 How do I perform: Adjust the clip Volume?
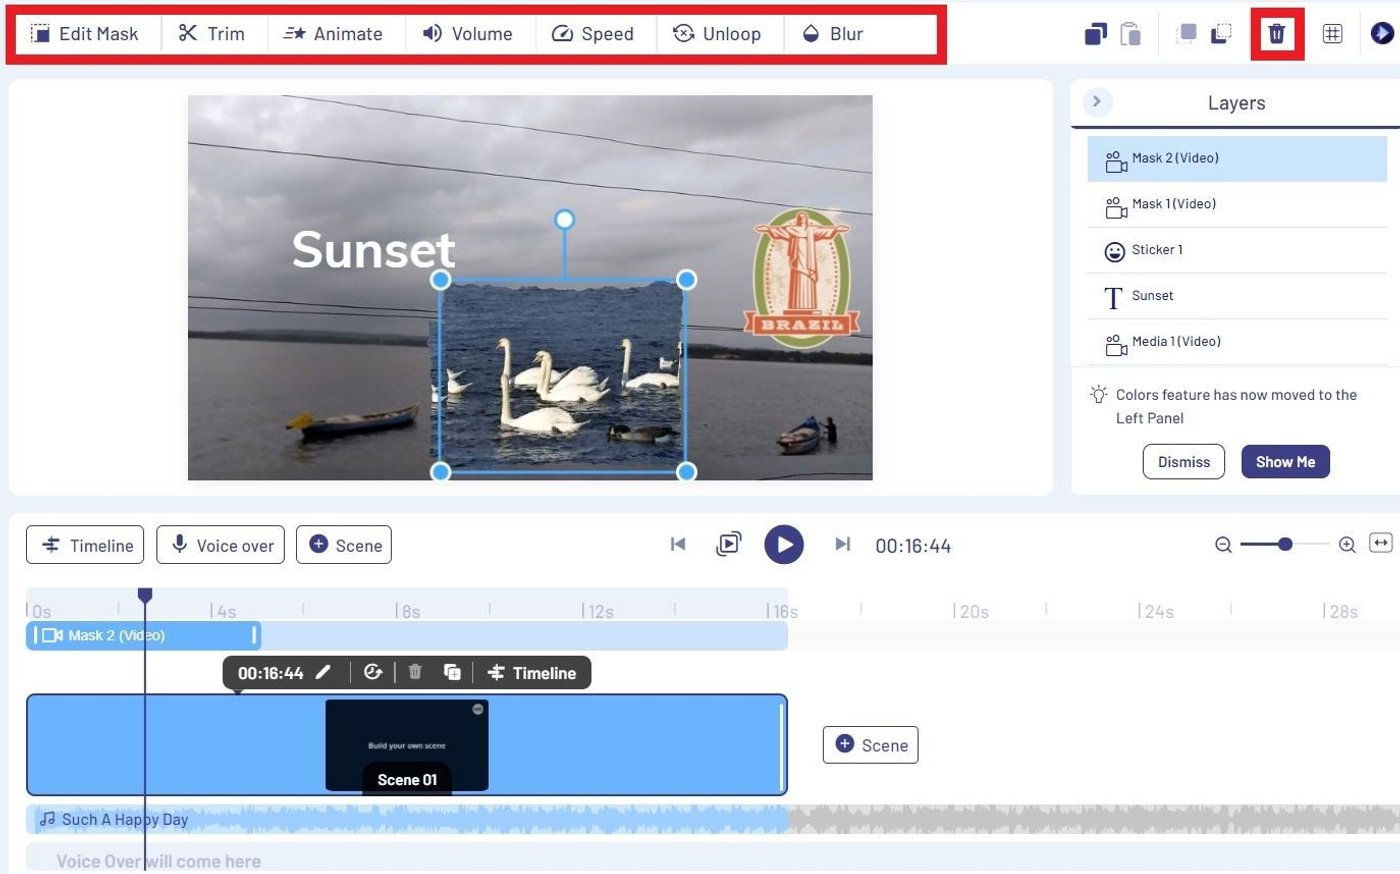469,33
